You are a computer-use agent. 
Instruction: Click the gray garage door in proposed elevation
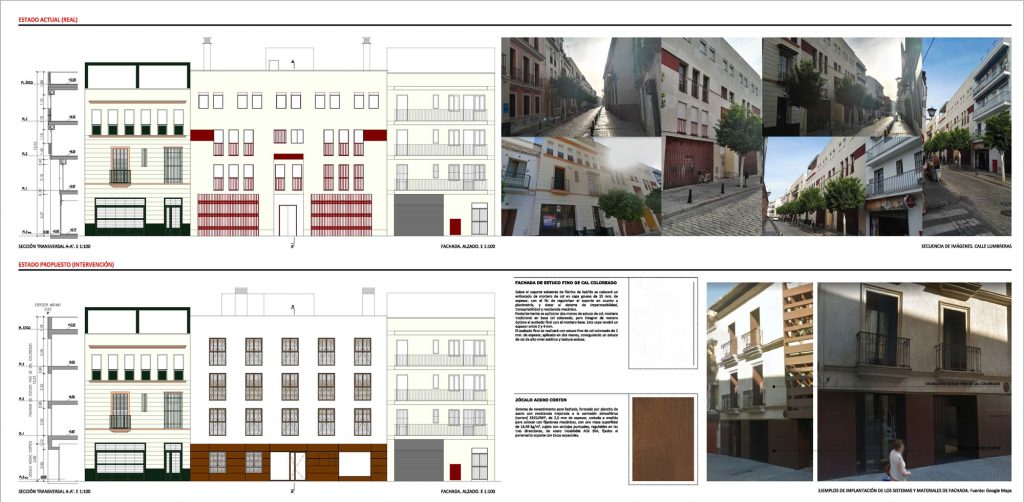[418, 459]
